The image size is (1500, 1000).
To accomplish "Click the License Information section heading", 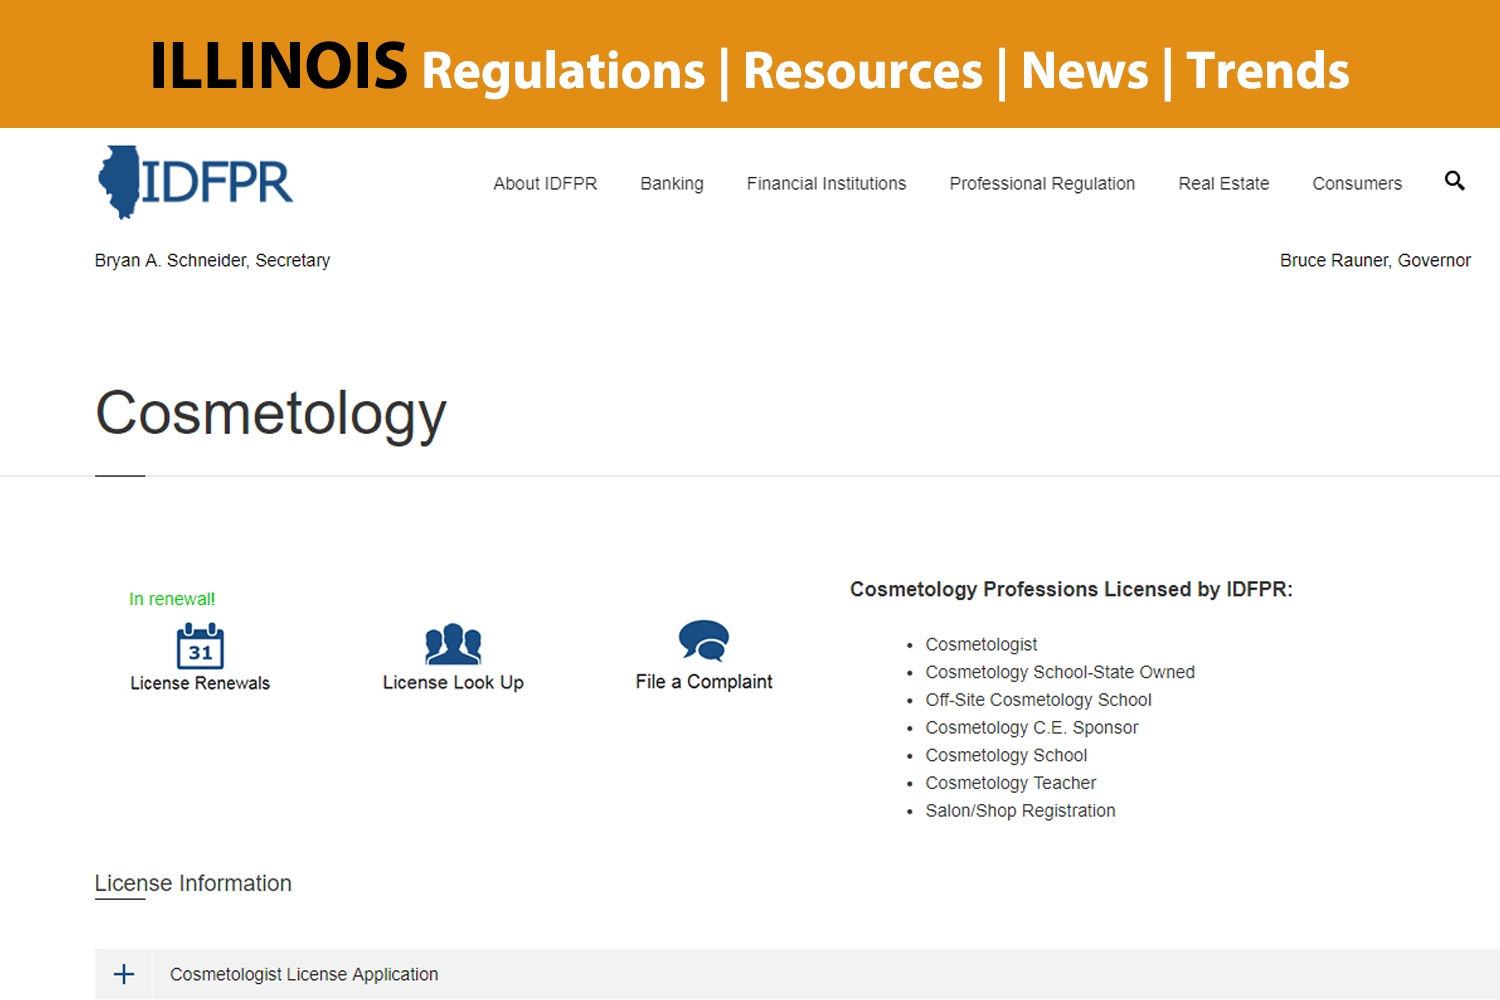I will (x=193, y=884).
